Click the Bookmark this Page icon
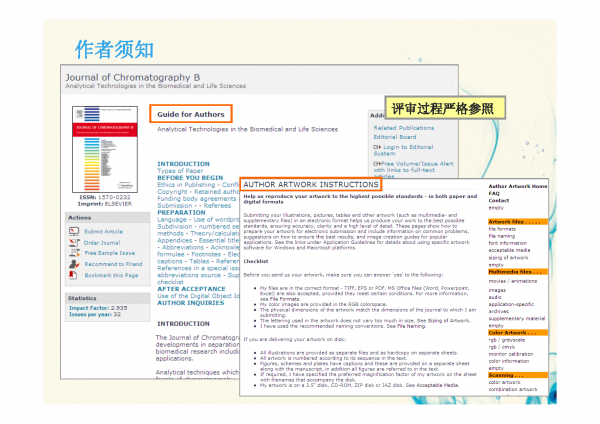This screenshot has height=424, width=600. click(x=73, y=275)
